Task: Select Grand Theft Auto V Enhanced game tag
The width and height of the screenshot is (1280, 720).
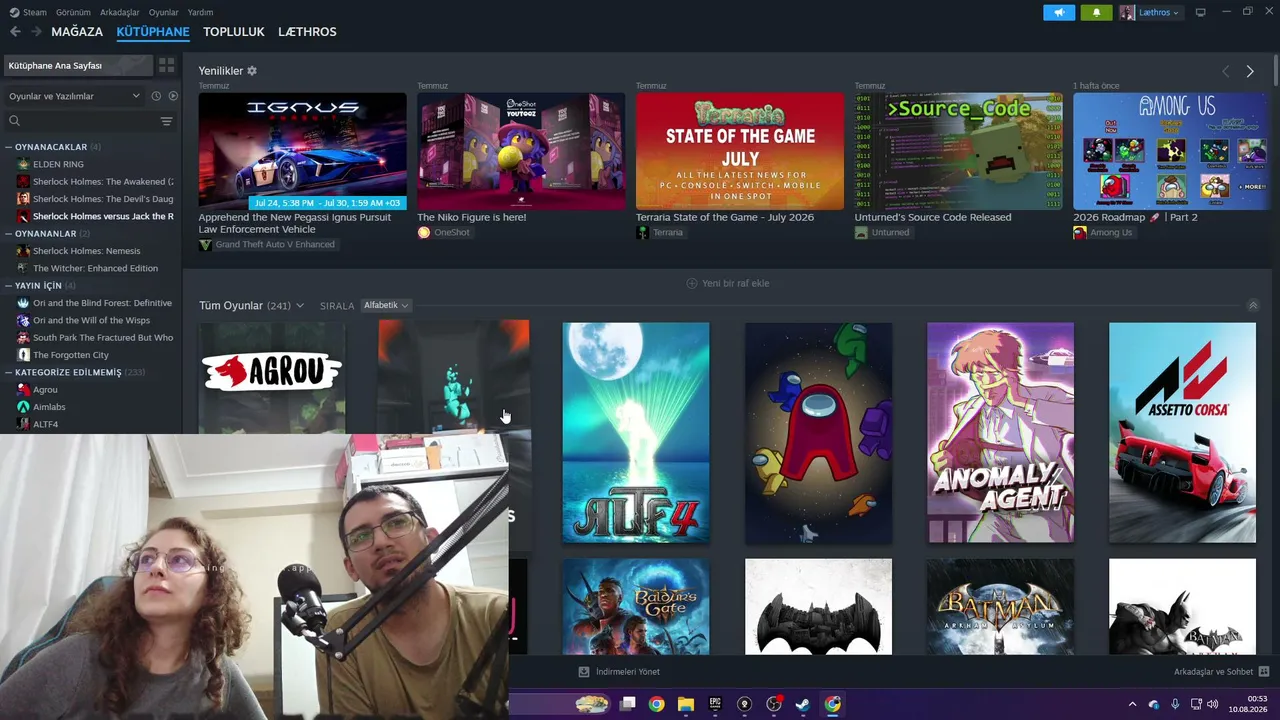Action: [267, 245]
